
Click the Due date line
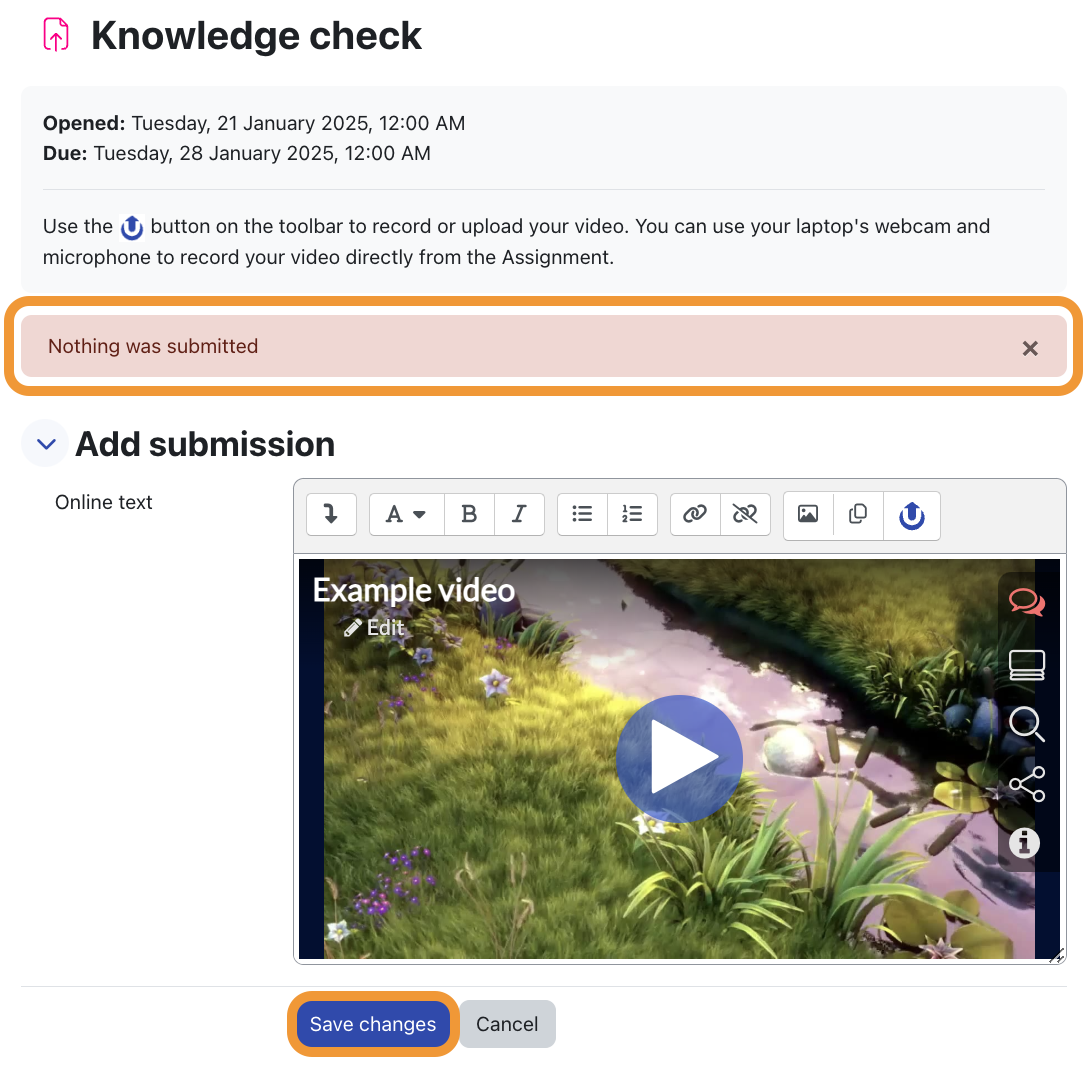pos(236,153)
